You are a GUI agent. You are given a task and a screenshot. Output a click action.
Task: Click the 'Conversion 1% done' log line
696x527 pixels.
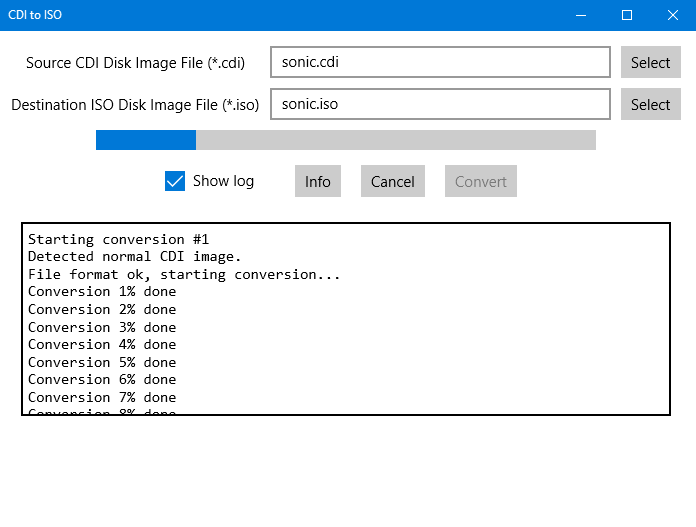tap(102, 292)
